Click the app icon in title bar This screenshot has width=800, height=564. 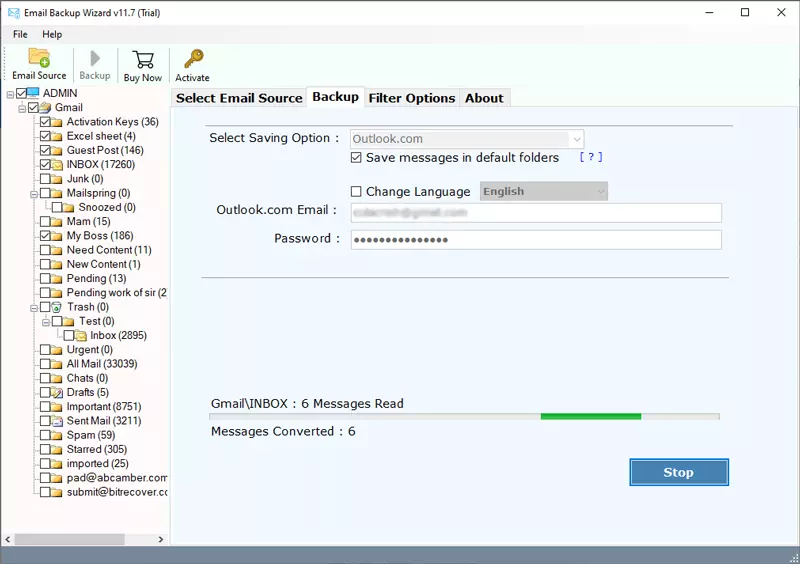[14, 13]
